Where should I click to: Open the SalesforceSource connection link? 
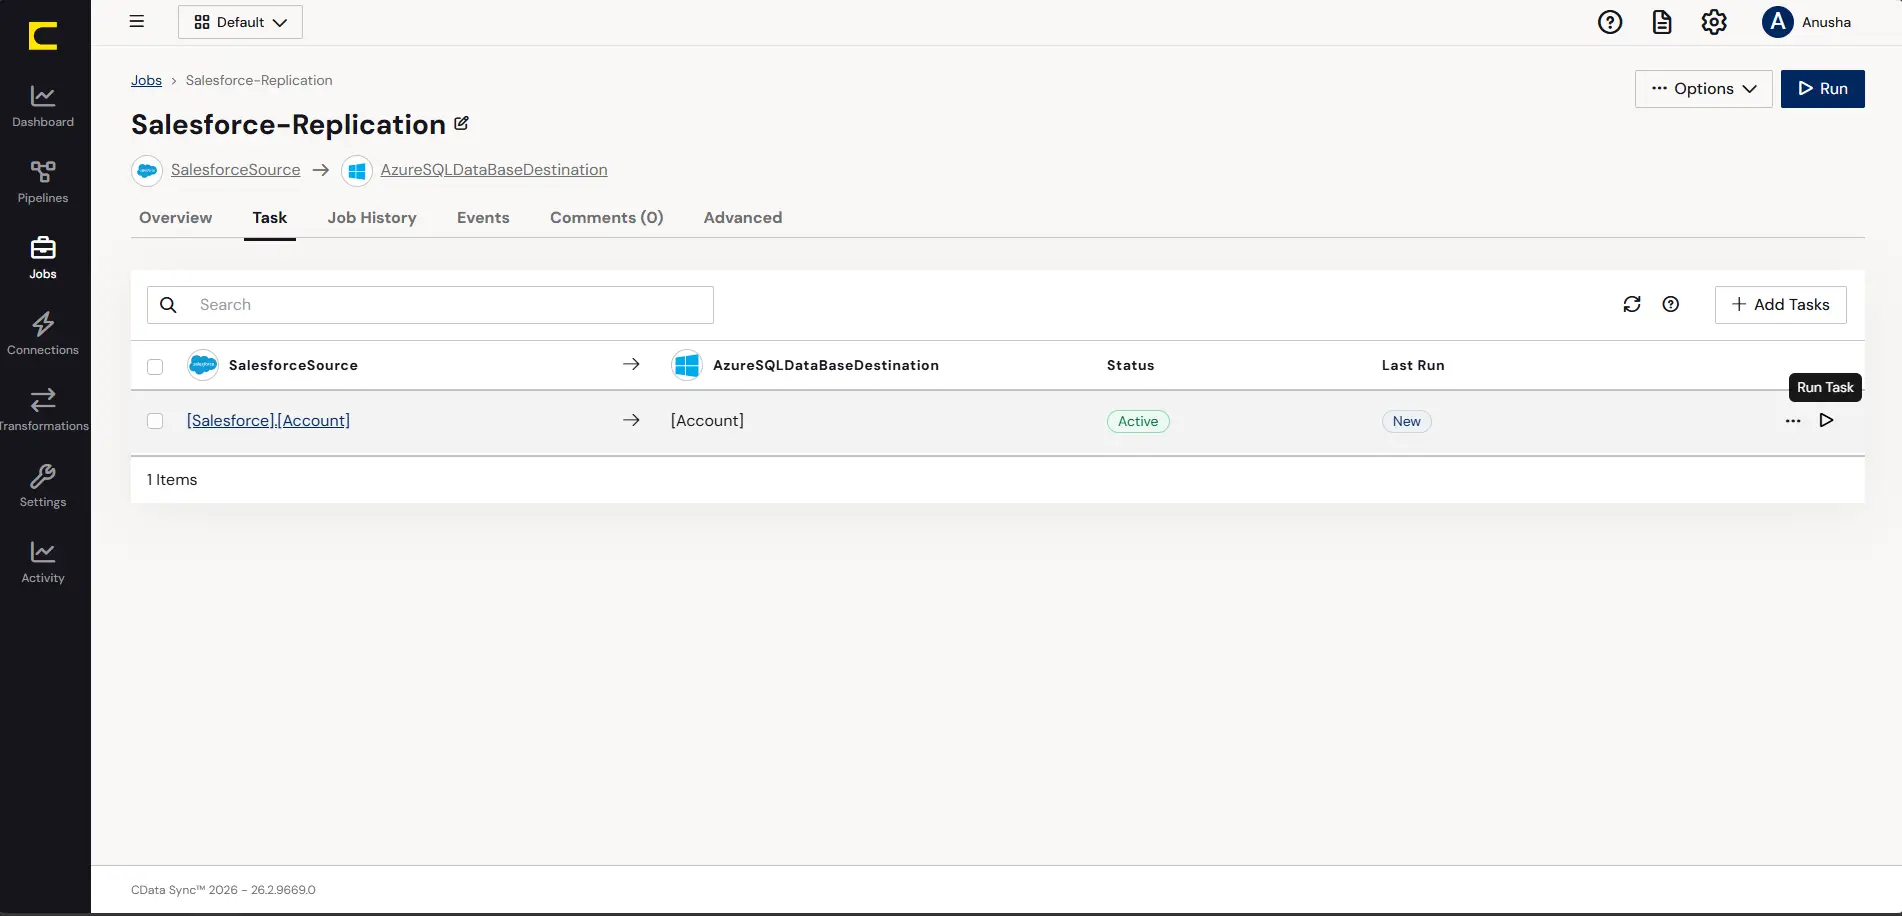235,170
